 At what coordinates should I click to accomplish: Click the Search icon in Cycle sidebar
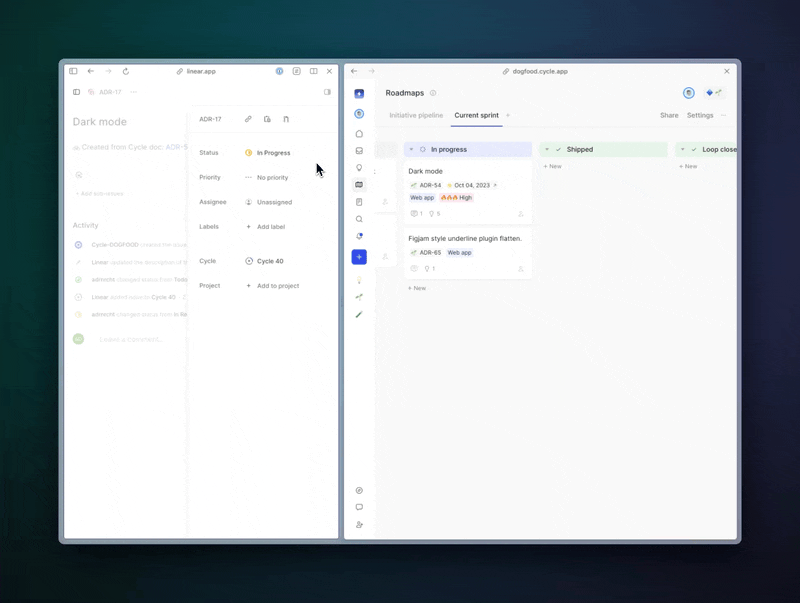359,219
